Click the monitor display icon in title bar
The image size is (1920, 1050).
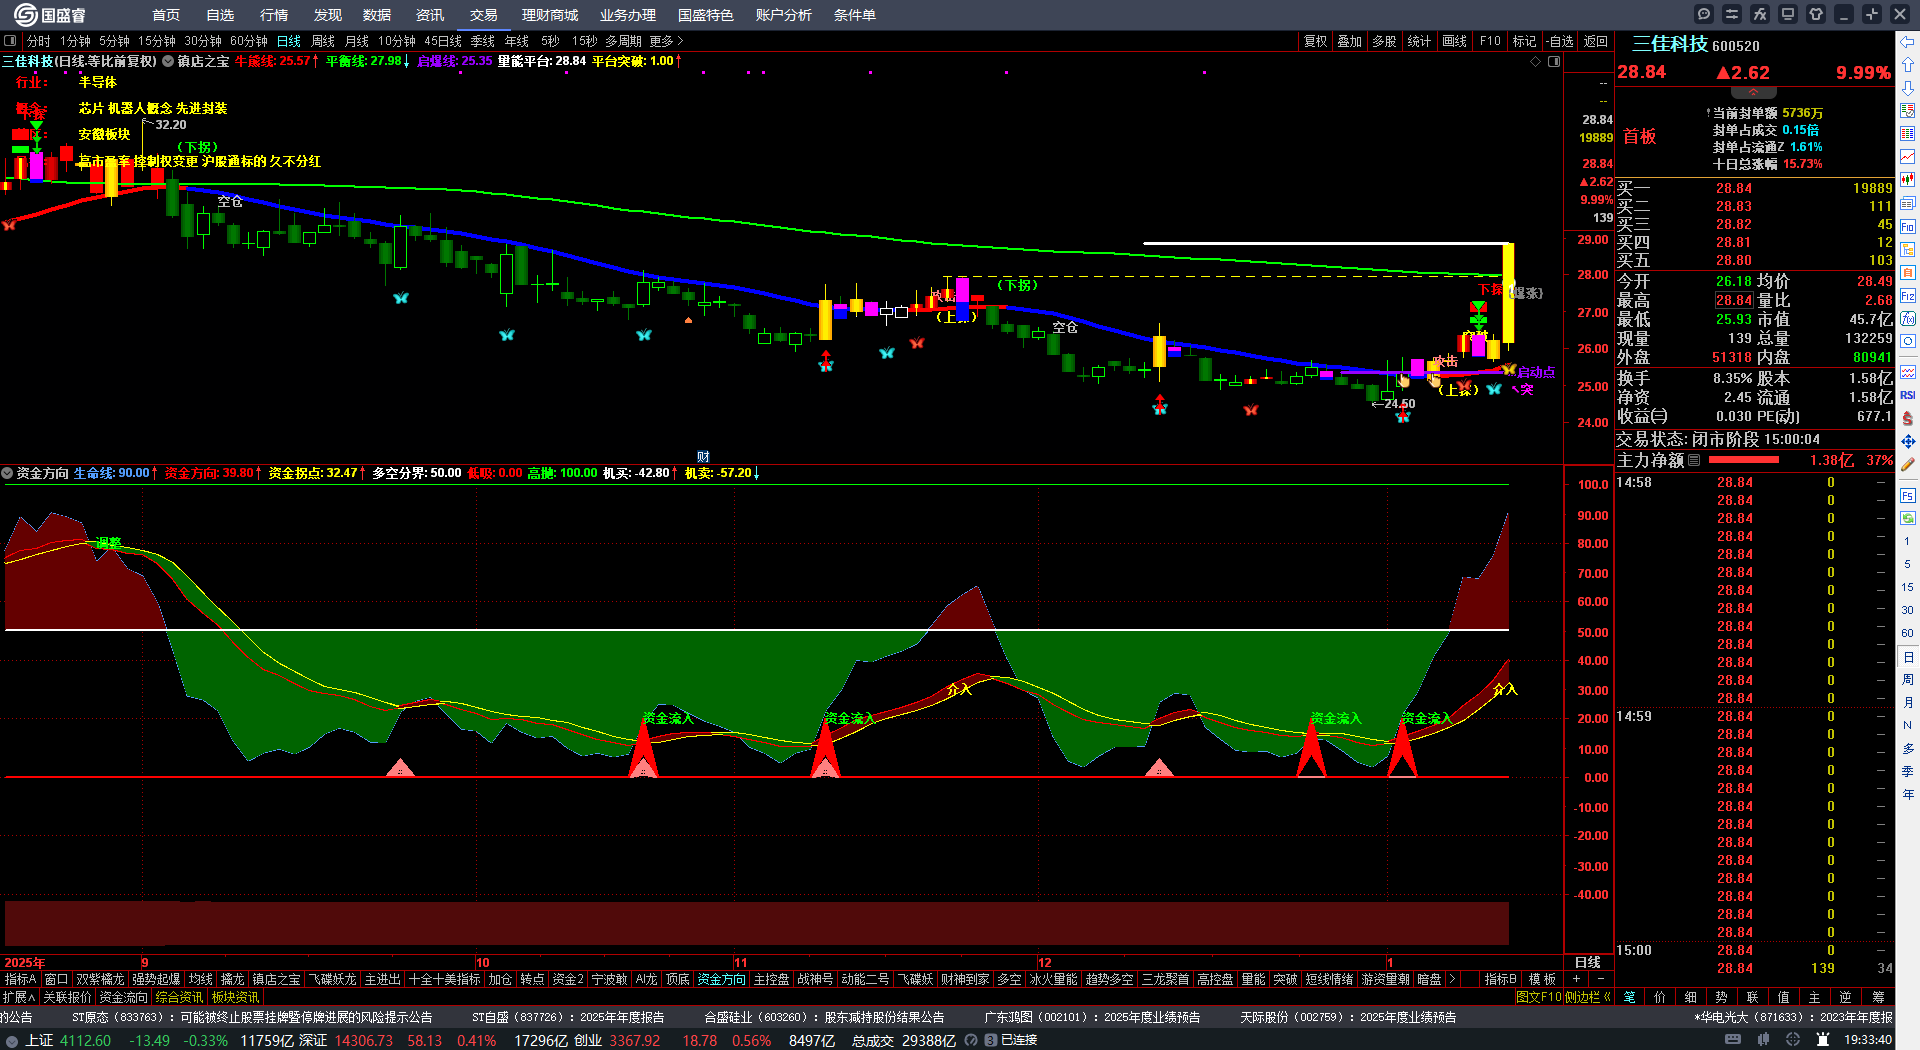click(x=1787, y=14)
